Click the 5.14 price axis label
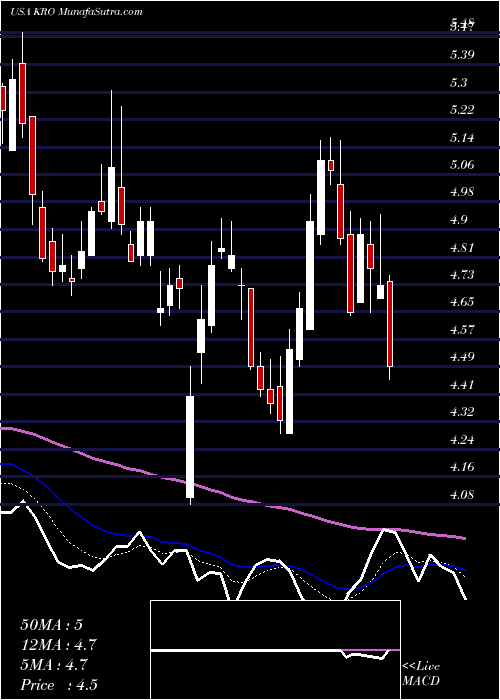 (463, 138)
